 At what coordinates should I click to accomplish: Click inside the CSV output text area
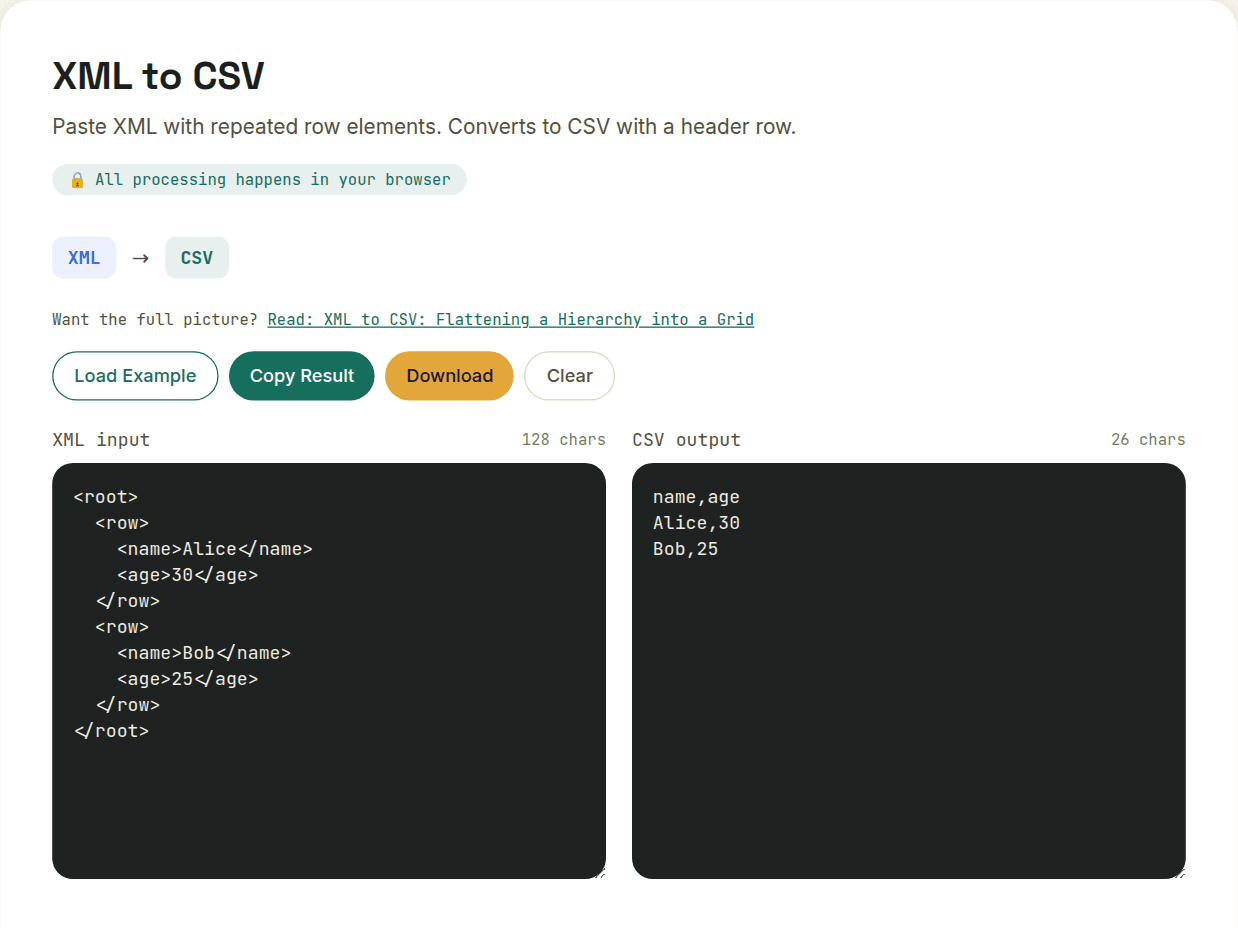(x=909, y=671)
